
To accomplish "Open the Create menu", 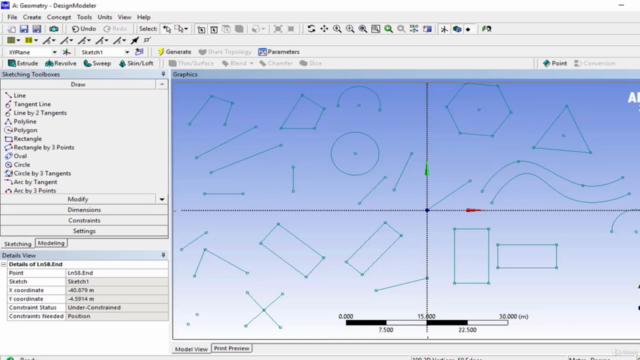I will click(32, 17).
